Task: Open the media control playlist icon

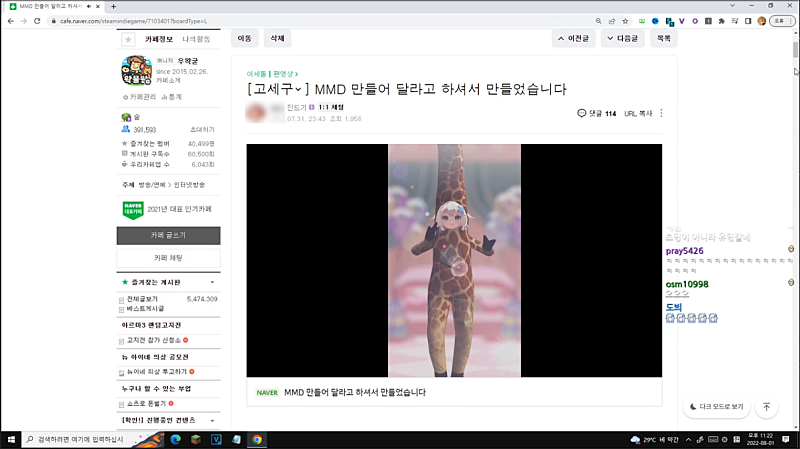Action: point(735,21)
